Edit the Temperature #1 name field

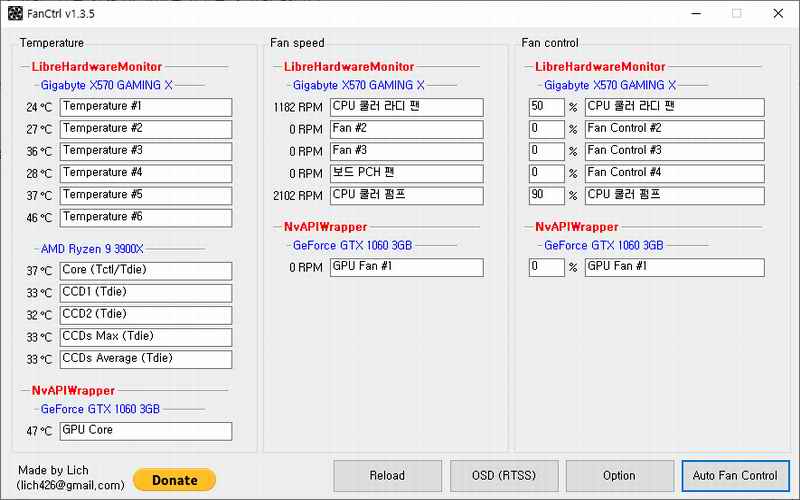pos(145,107)
